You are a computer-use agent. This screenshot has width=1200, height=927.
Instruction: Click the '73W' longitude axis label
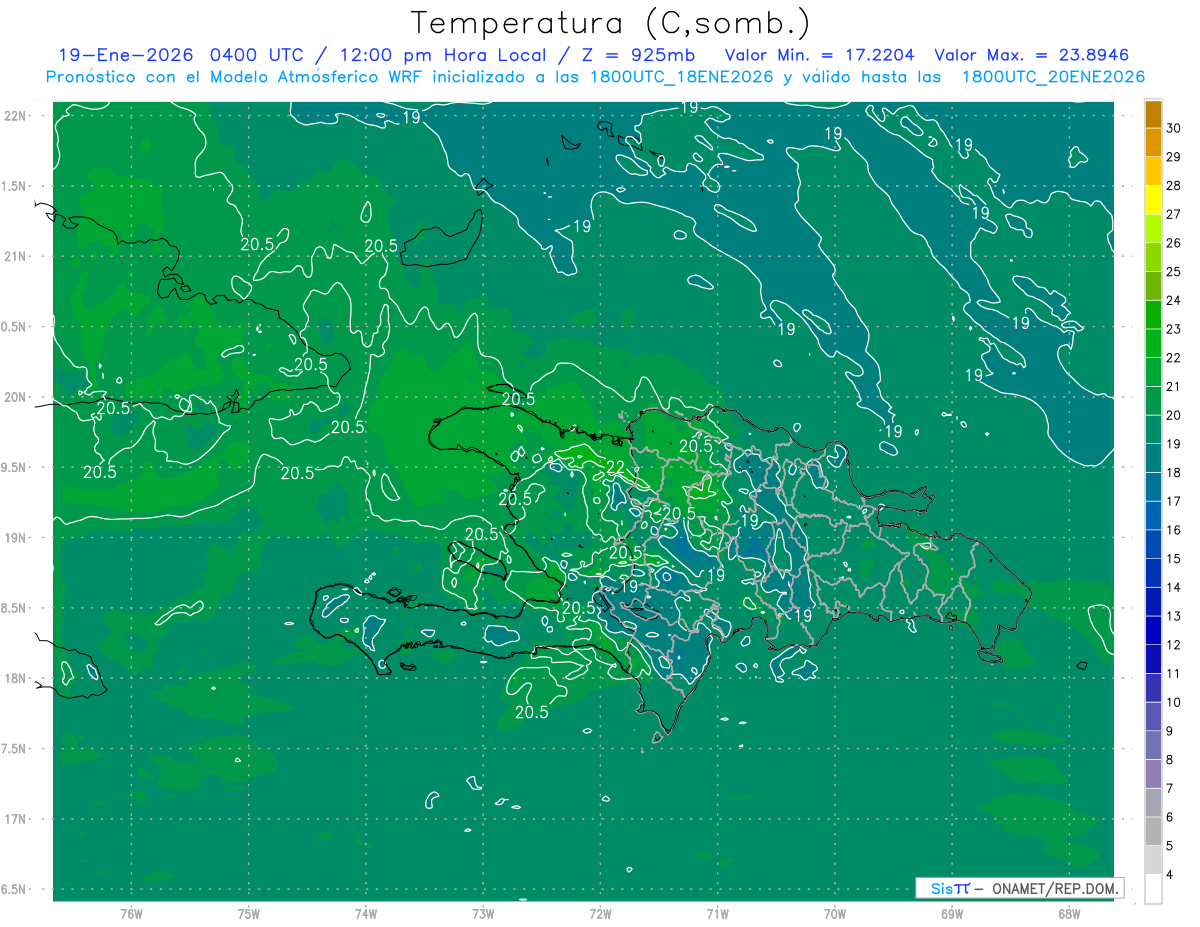coord(483,914)
